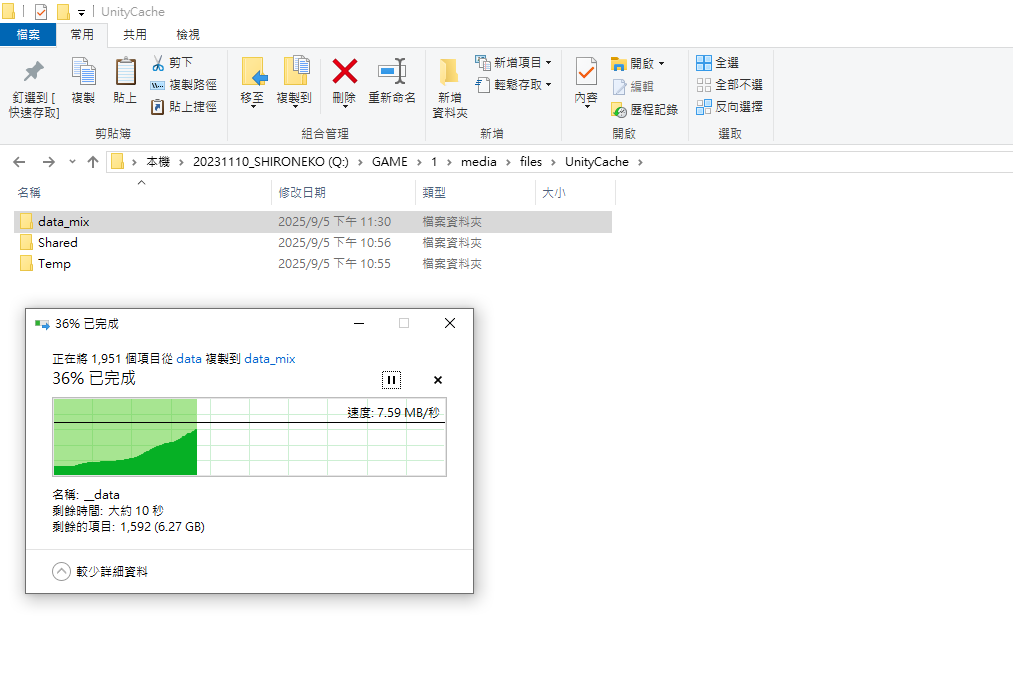Minimize the copy progress dialog

tap(359, 323)
